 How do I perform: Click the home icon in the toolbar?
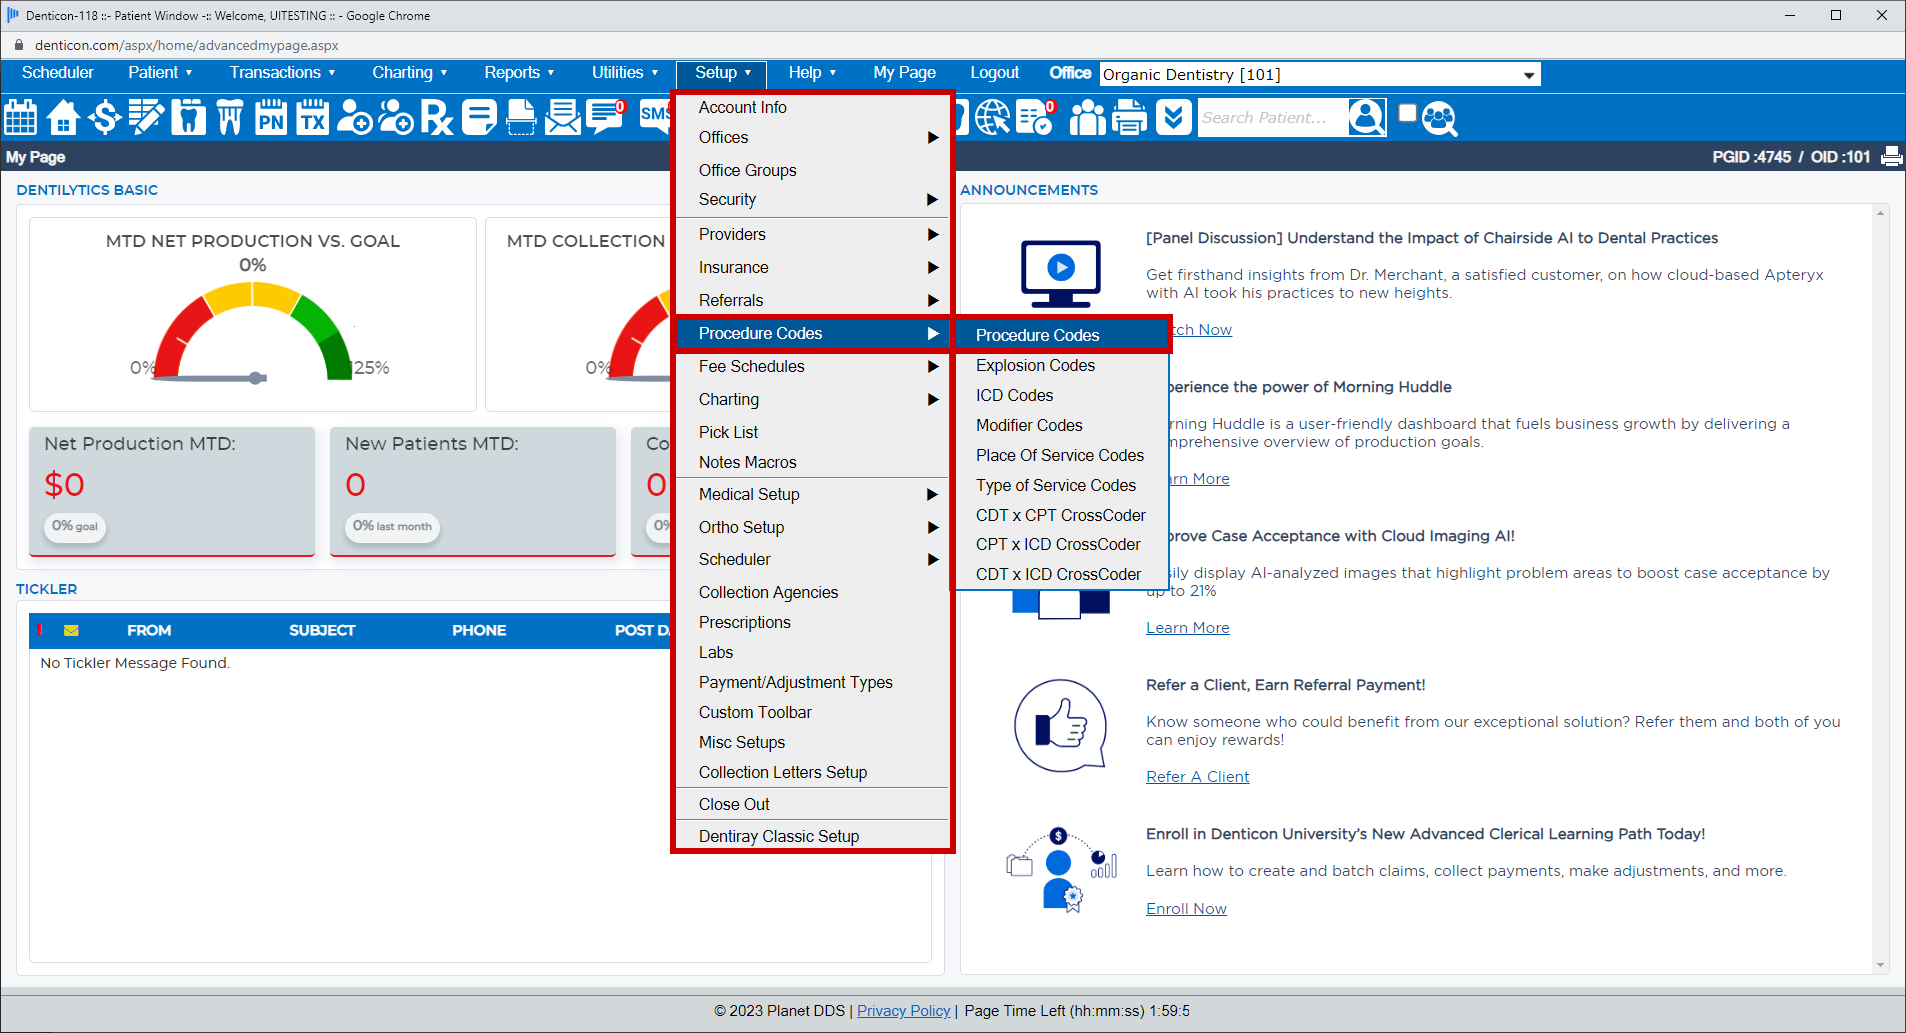pyautogui.click(x=62, y=117)
